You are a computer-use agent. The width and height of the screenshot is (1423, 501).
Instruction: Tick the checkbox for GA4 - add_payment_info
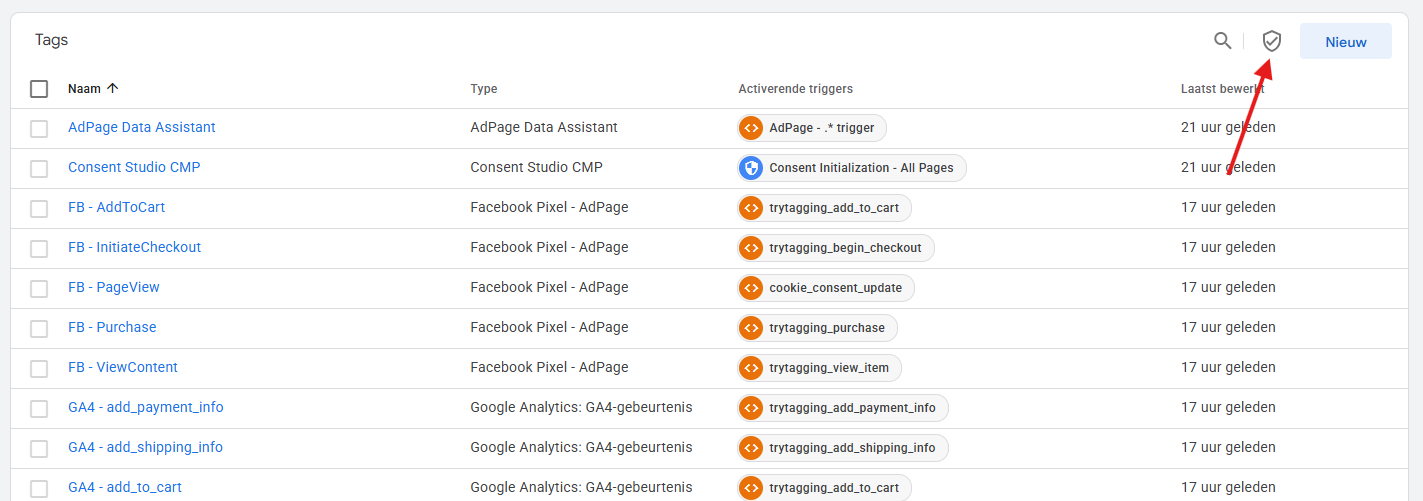pyautogui.click(x=39, y=409)
